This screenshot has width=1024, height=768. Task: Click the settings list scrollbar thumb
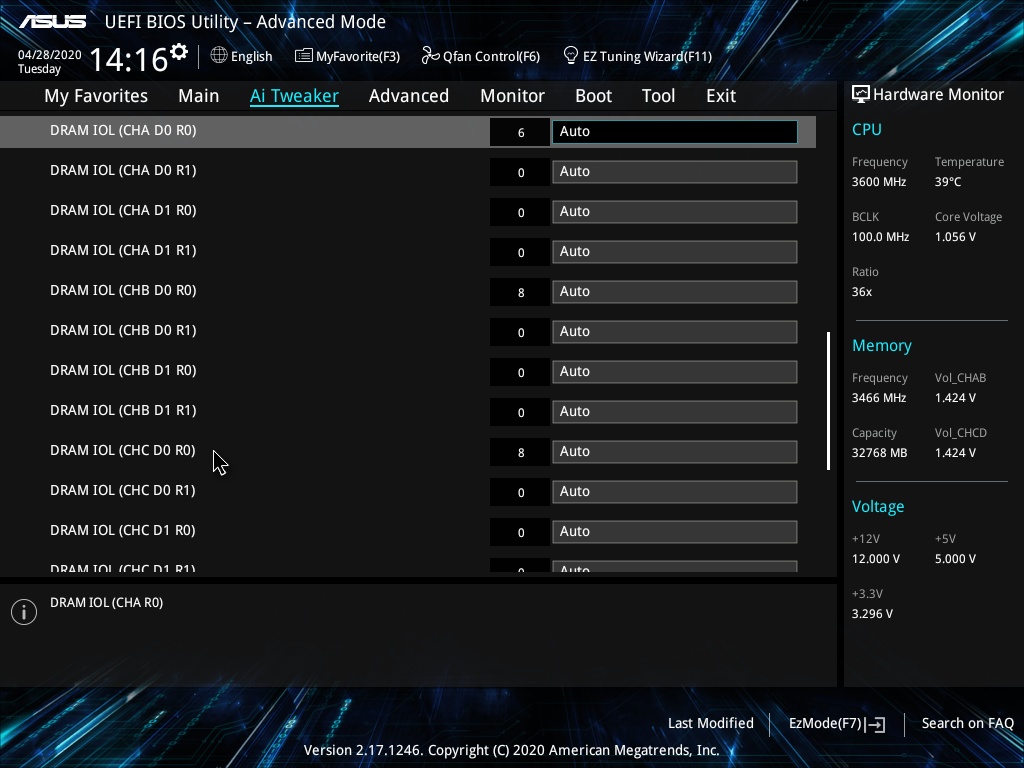pos(828,401)
